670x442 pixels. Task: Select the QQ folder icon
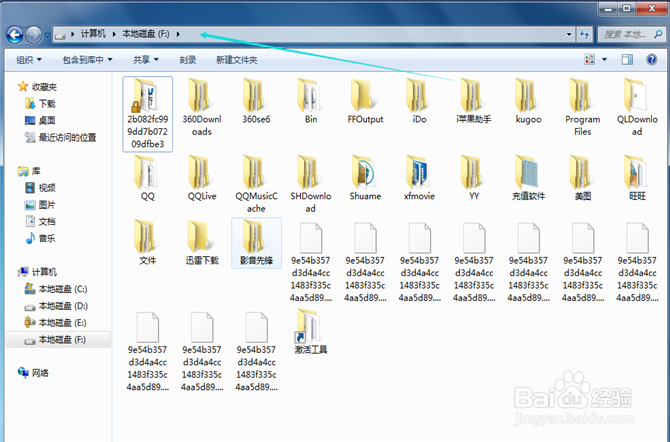click(147, 172)
